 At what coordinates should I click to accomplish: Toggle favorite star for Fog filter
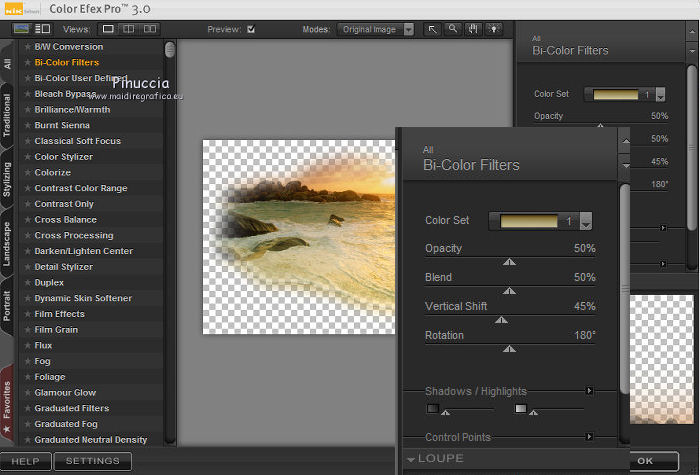click(28, 361)
